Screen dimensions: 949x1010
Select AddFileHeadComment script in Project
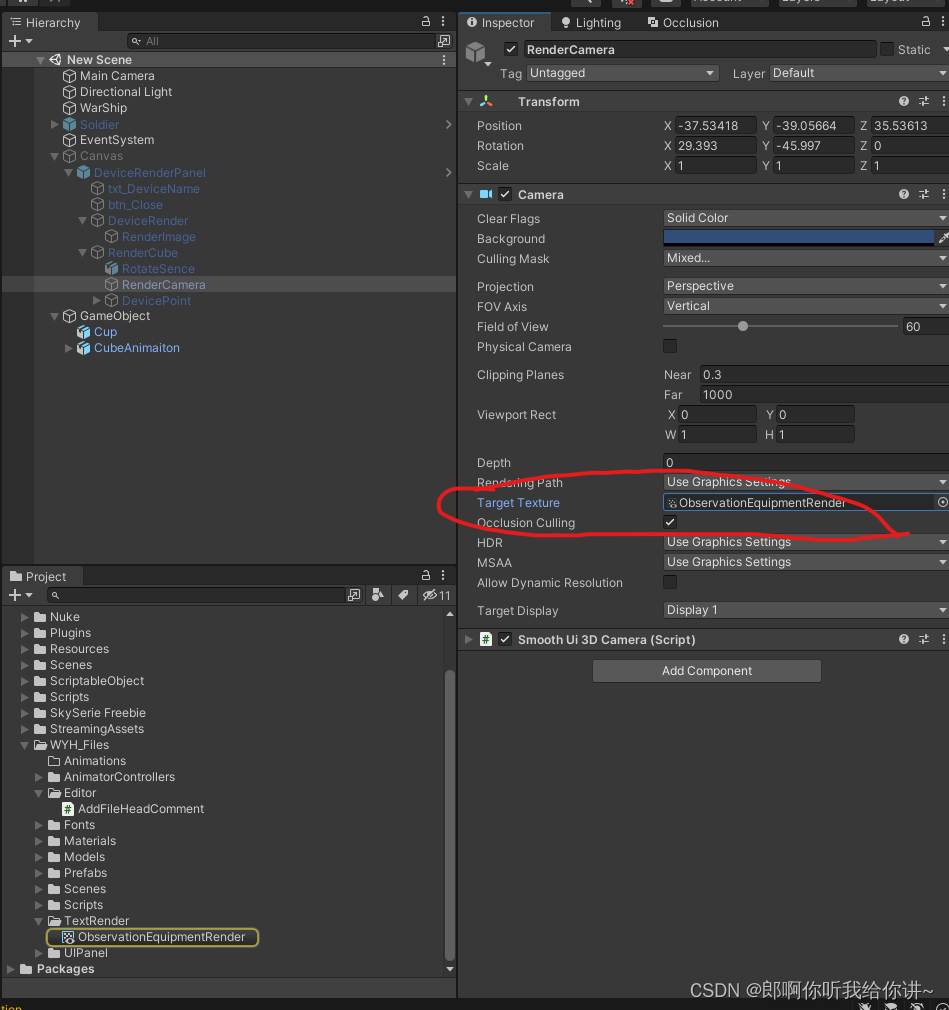tap(133, 808)
